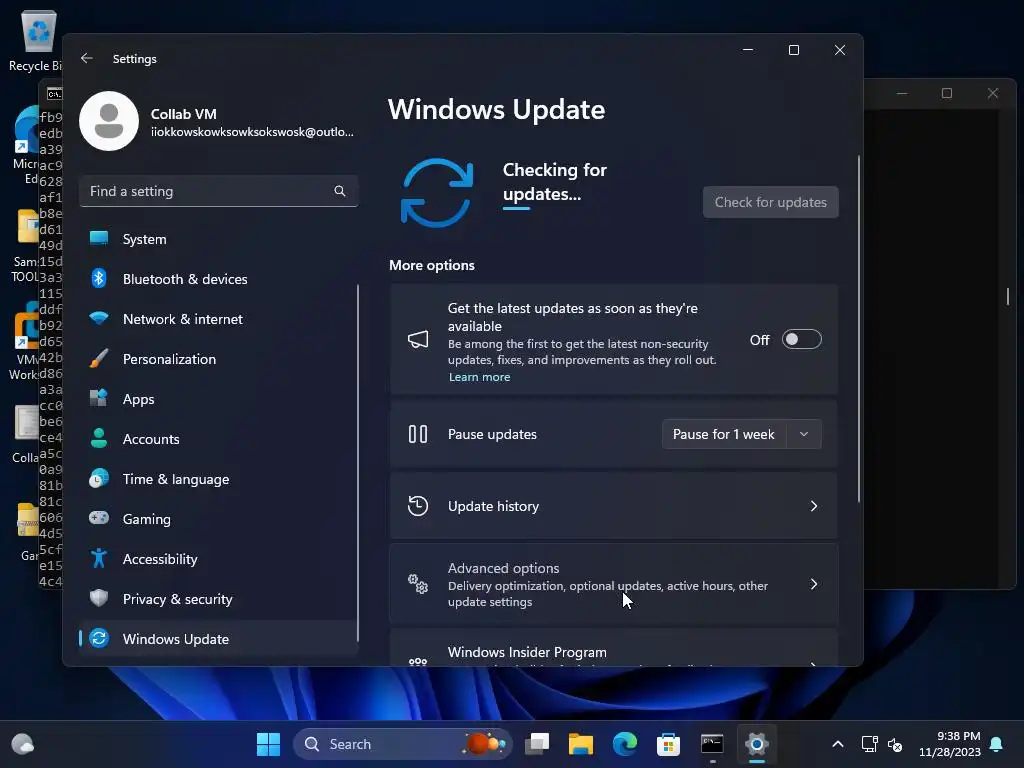Click the Settings content vertical scrollbar
The image size is (1024, 768).
[858, 328]
